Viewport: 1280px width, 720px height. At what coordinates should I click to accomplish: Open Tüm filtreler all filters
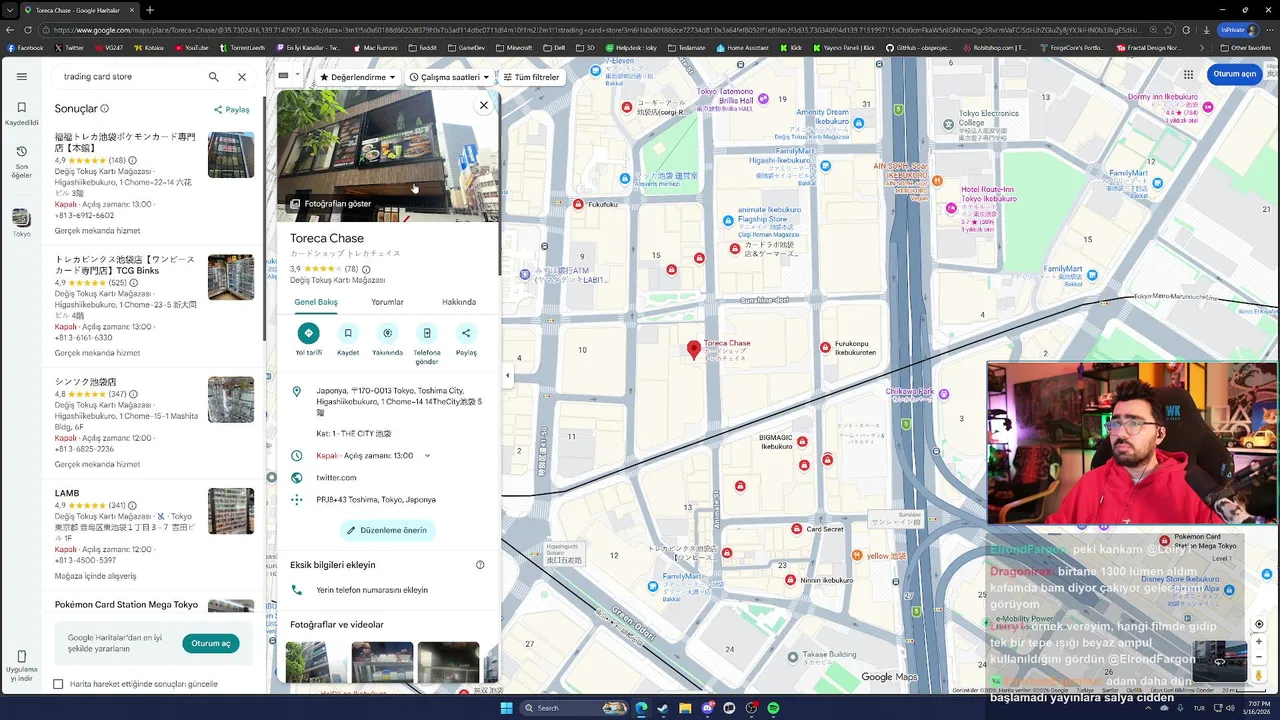(531, 77)
